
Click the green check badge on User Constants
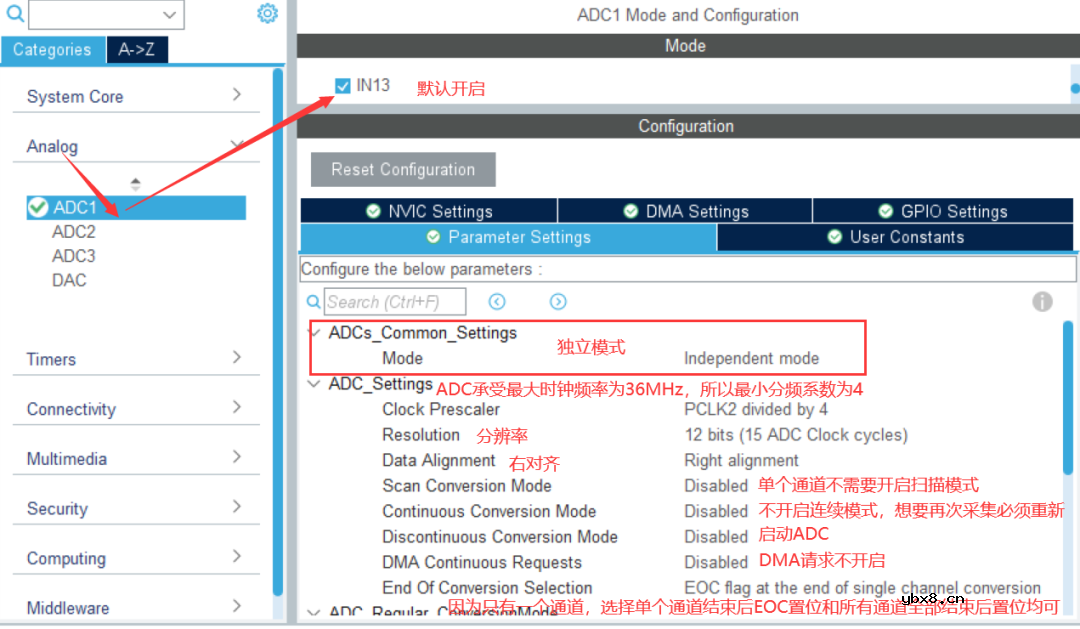[834, 237]
